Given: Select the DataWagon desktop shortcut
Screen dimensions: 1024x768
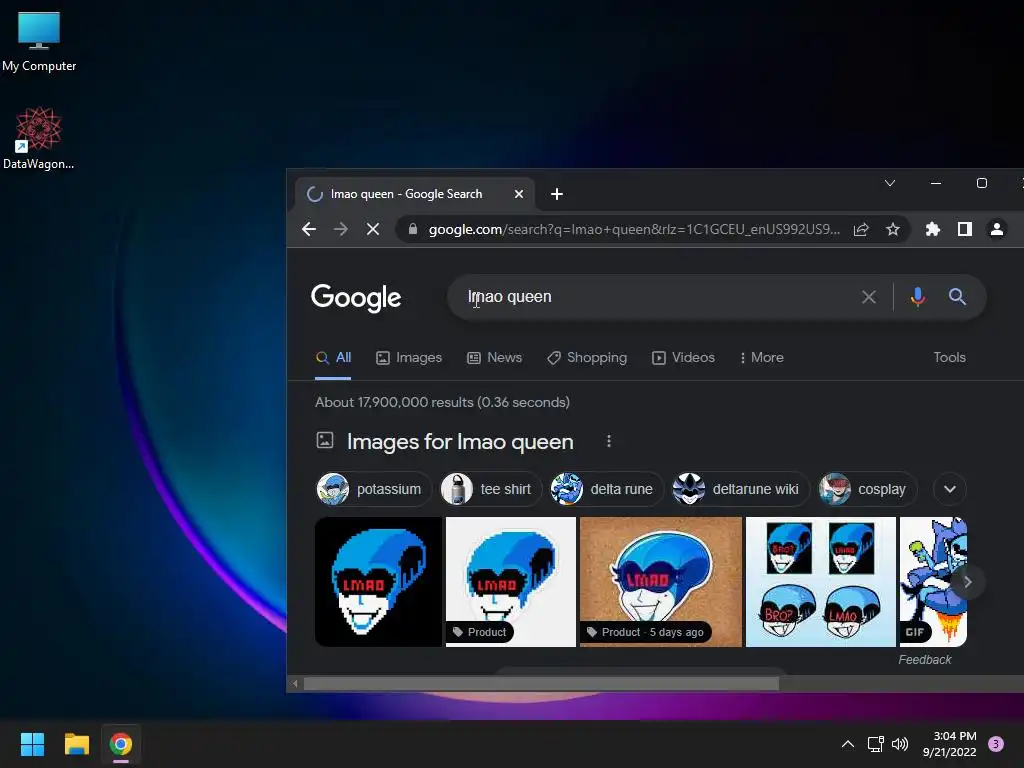Looking at the screenshot, I should tap(39, 138).
